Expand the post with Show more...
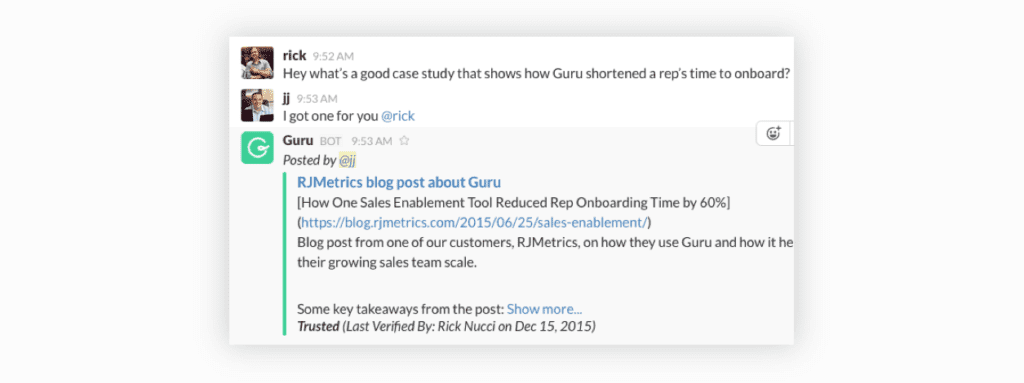The image size is (1024, 383). coord(544,309)
